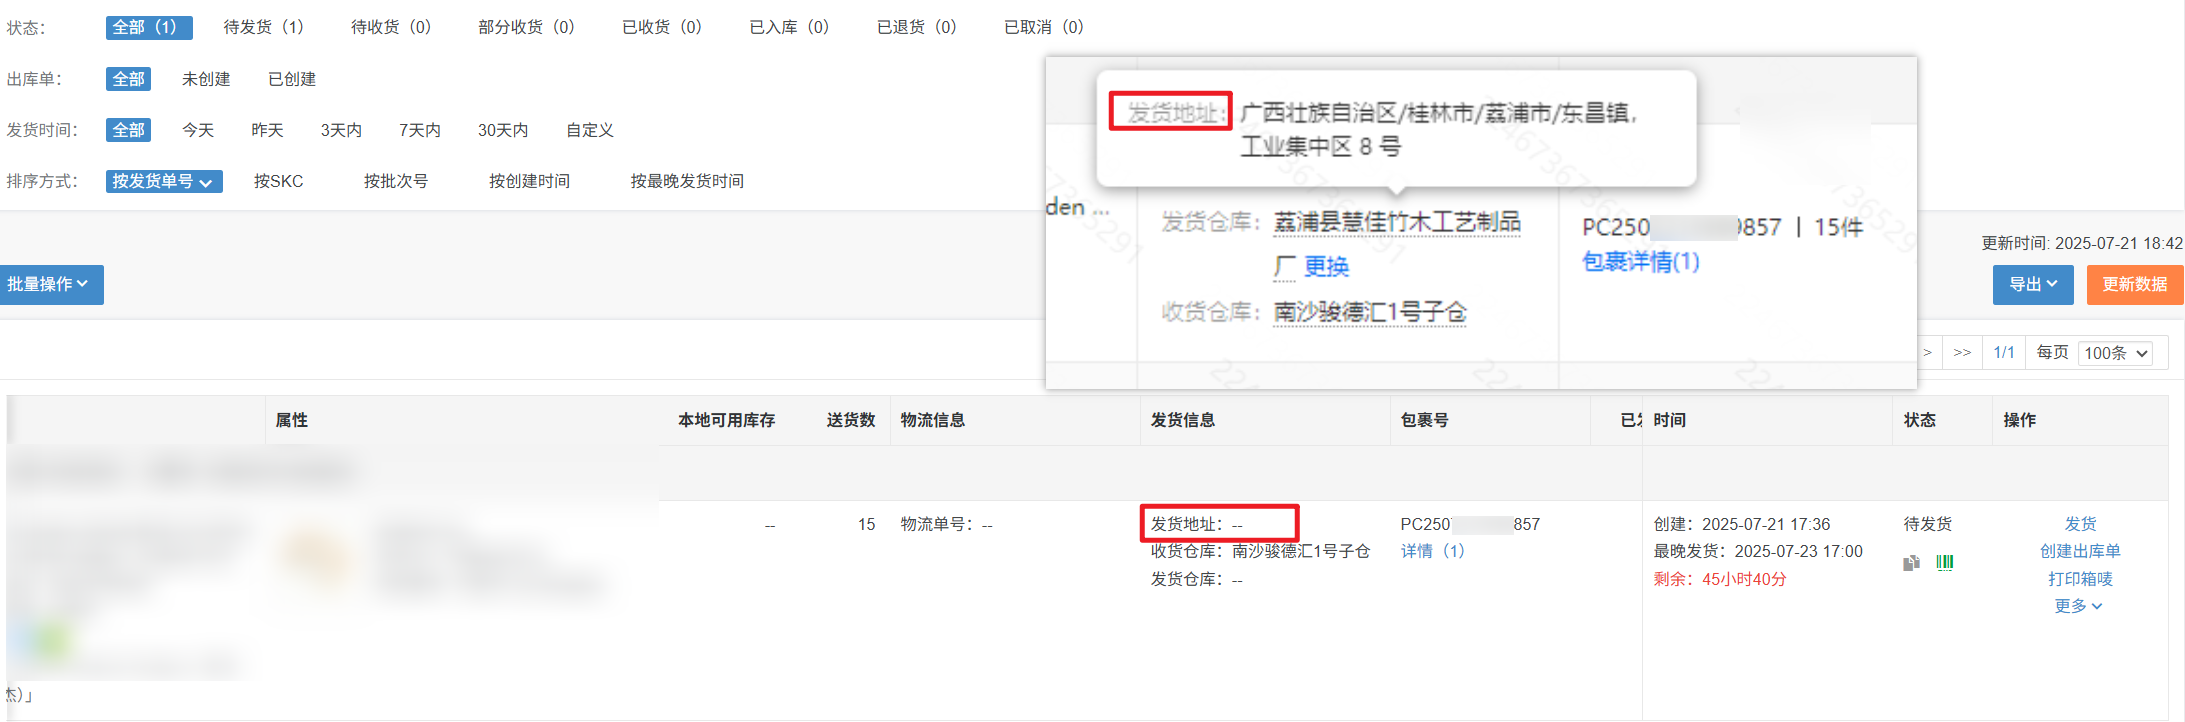
Task: Click 收货仓库: 南沙骏德汇1号子仓 in the table row
Action: 1260,551
